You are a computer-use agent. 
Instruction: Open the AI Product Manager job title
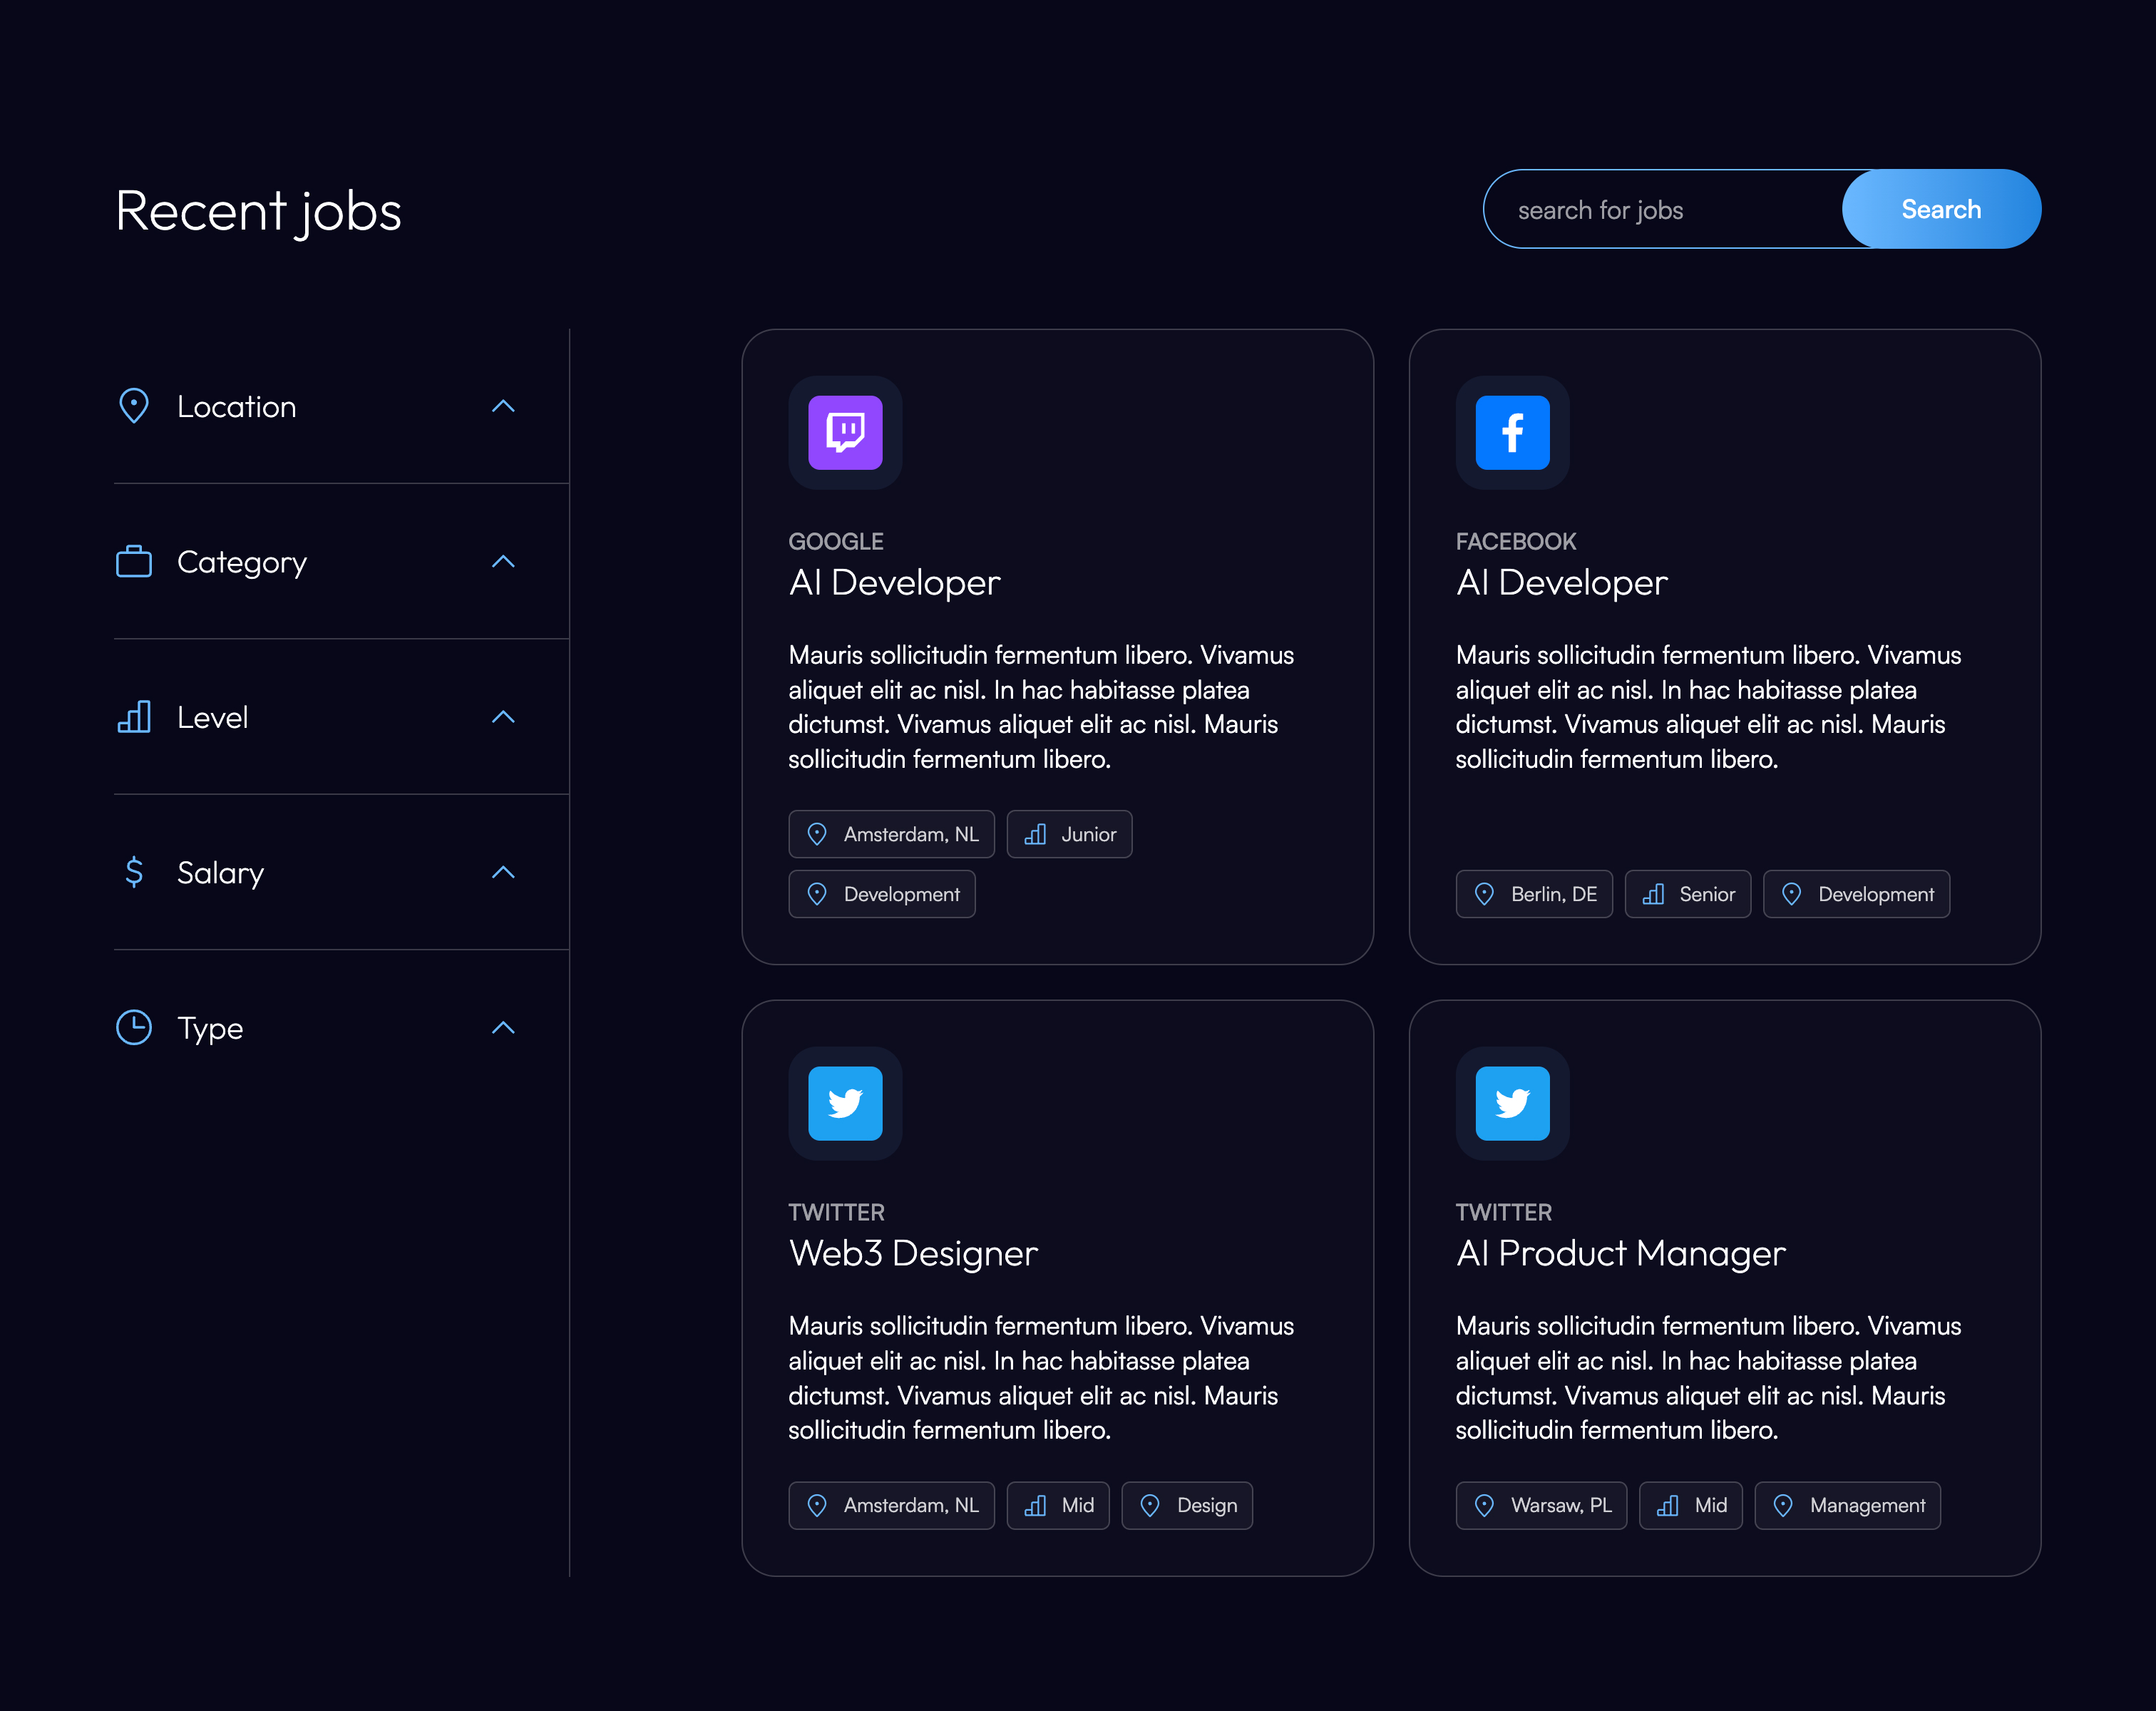(1621, 1254)
